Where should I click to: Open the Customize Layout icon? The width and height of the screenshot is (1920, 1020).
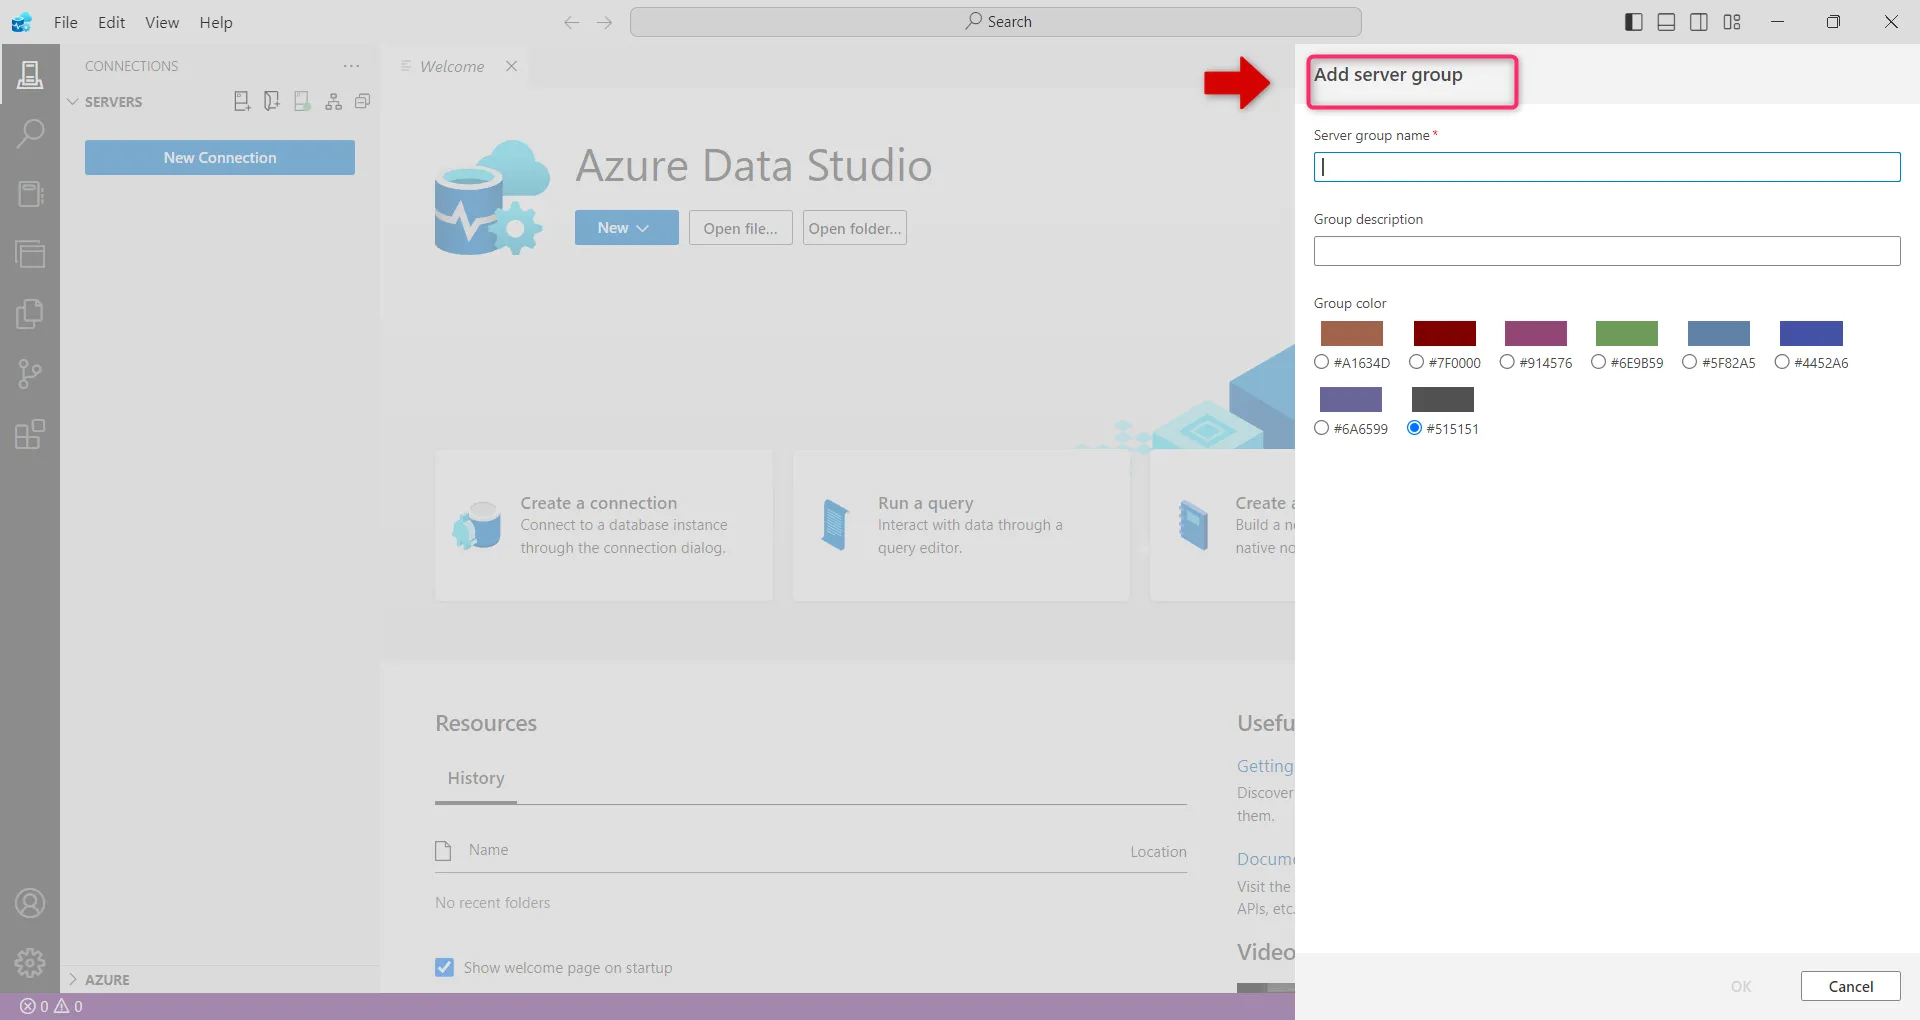coord(1732,22)
